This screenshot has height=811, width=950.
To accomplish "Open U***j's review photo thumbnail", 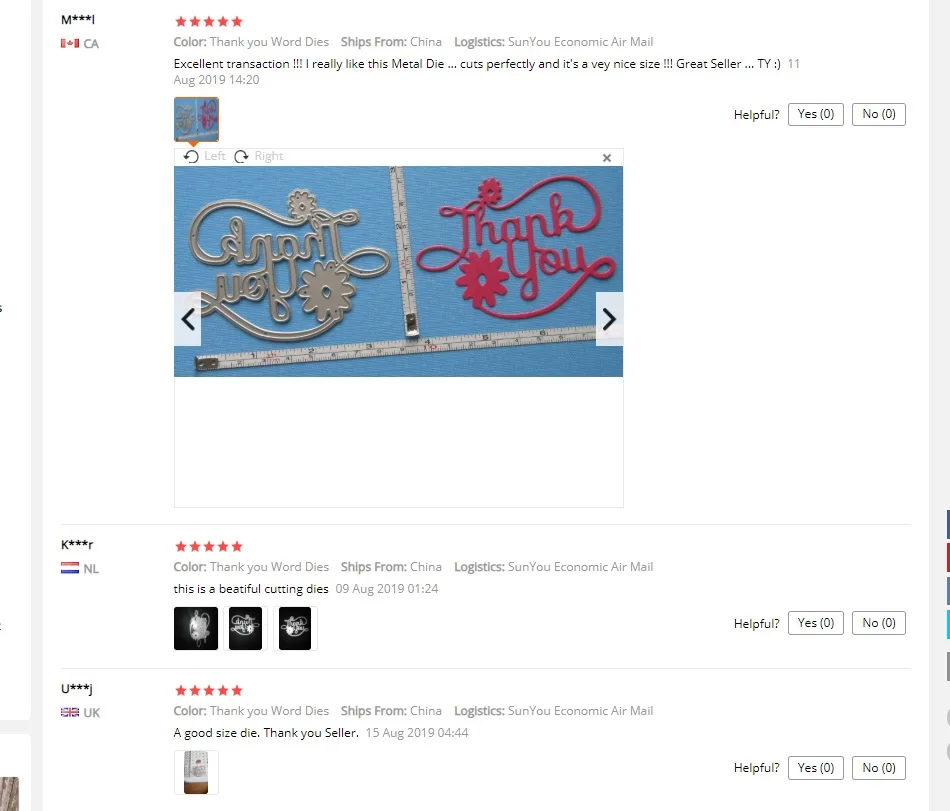I will 196,772.
